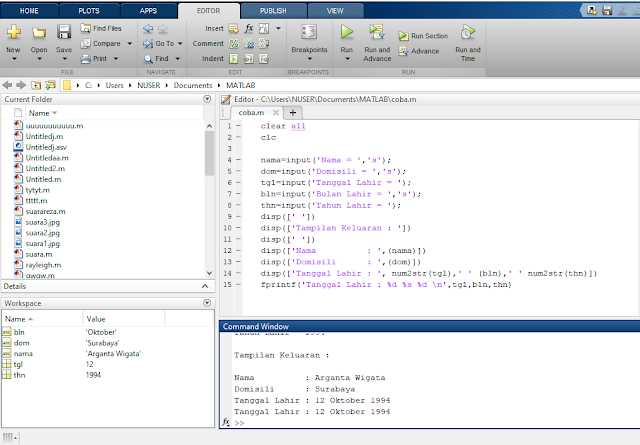Click the Open folder icon
640x445 pixels.
[x=39, y=32]
